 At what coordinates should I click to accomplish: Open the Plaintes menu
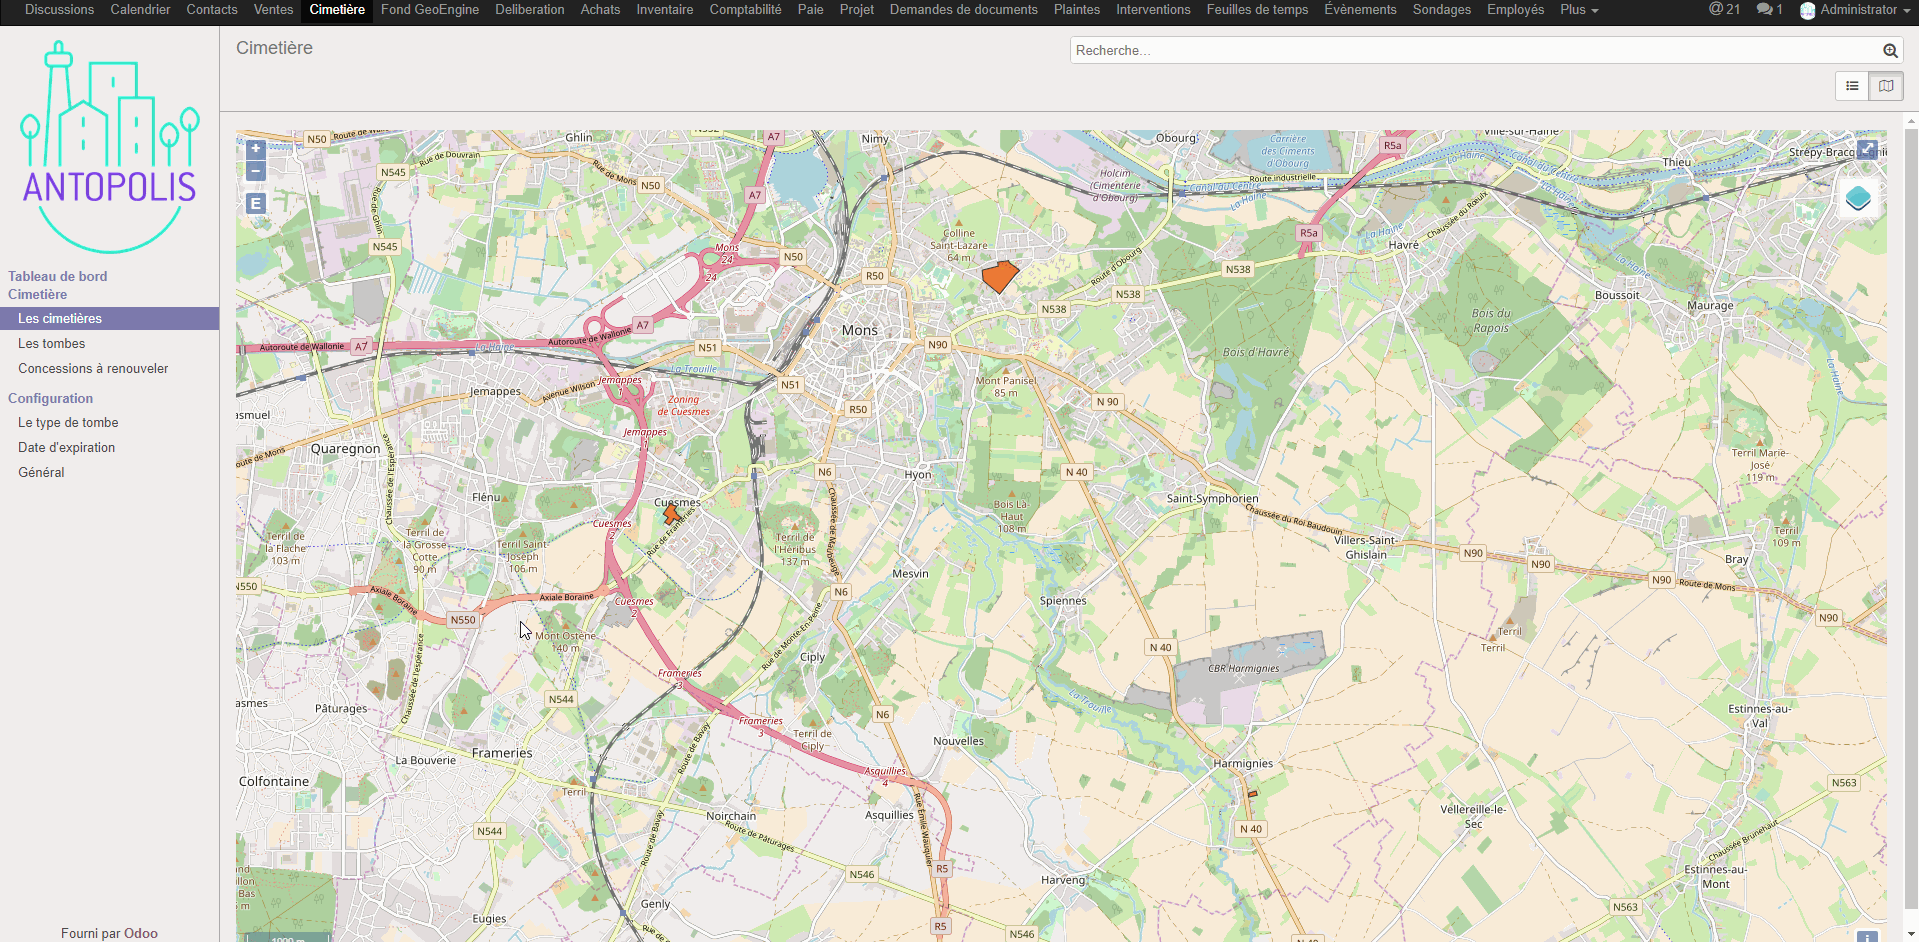(1077, 10)
